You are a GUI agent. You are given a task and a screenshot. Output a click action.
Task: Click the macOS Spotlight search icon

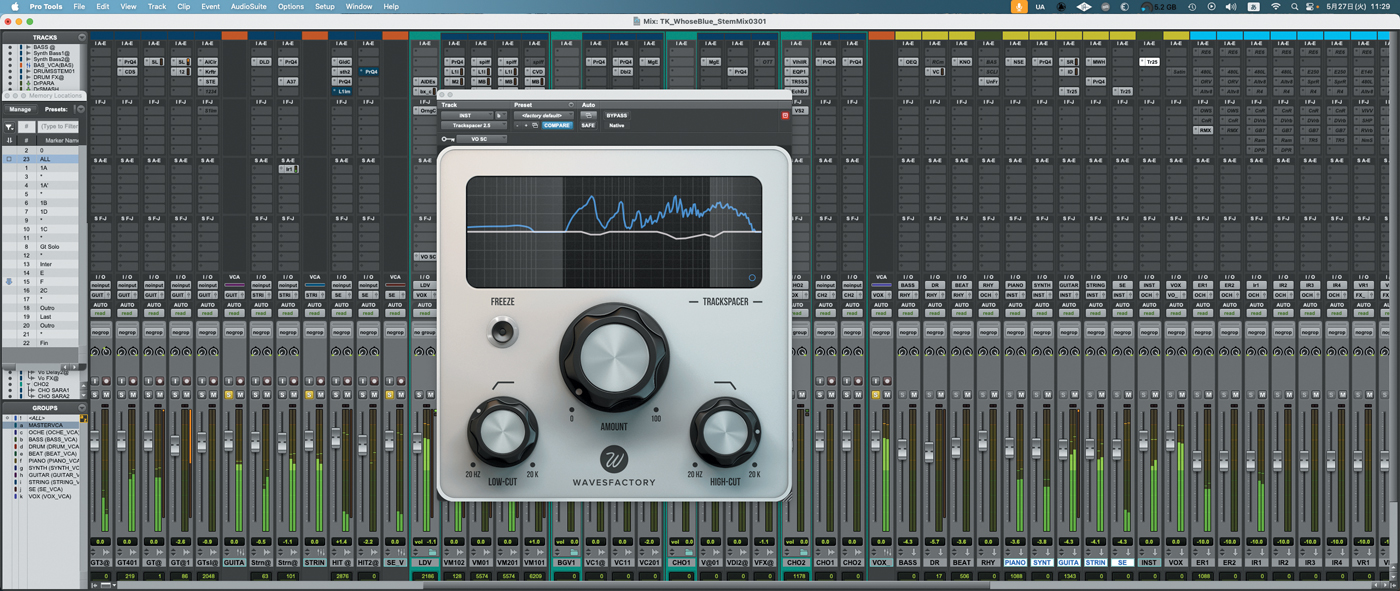click(1295, 6)
